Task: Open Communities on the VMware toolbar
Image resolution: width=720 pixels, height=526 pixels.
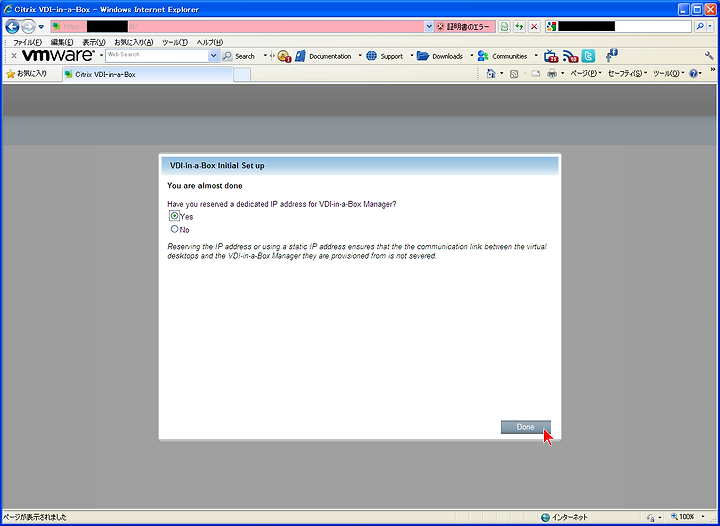Action: point(502,56)
